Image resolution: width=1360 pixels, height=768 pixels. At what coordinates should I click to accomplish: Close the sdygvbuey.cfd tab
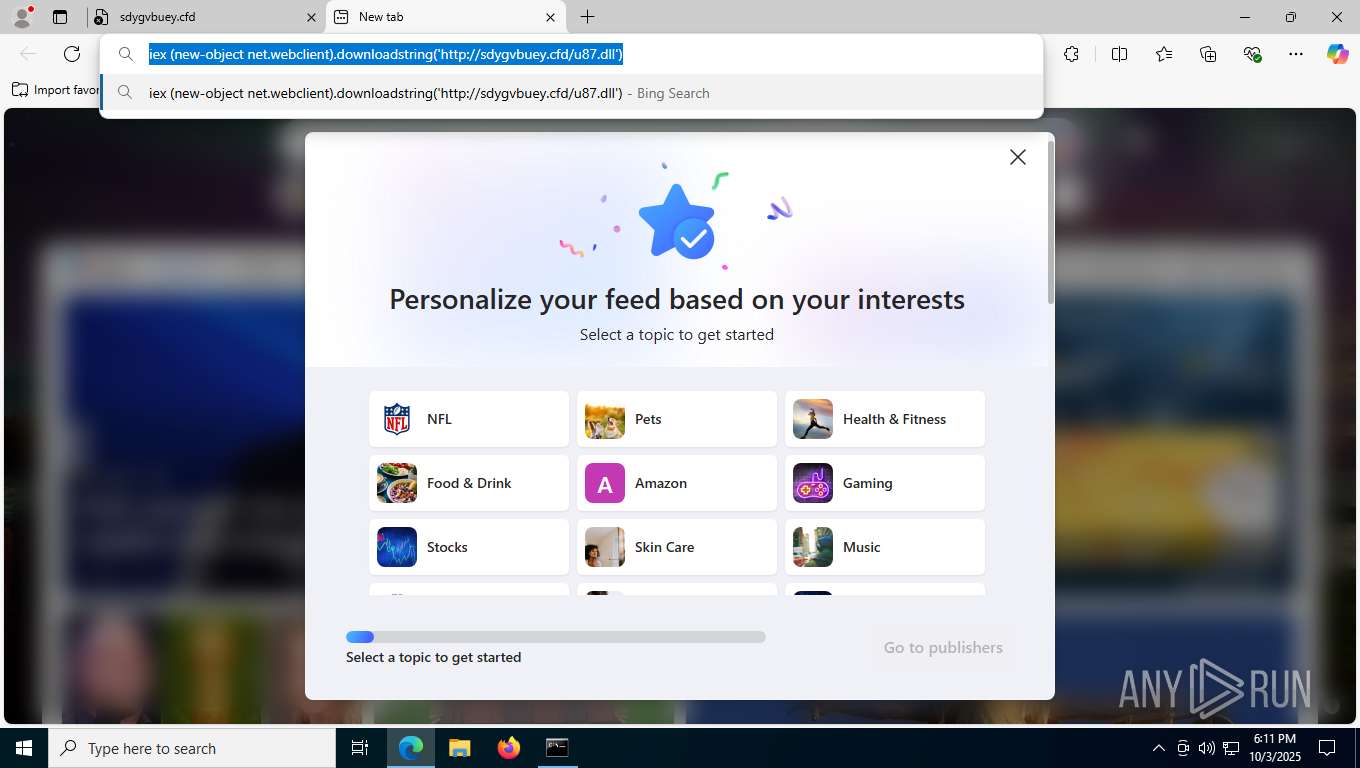point(311,17)
